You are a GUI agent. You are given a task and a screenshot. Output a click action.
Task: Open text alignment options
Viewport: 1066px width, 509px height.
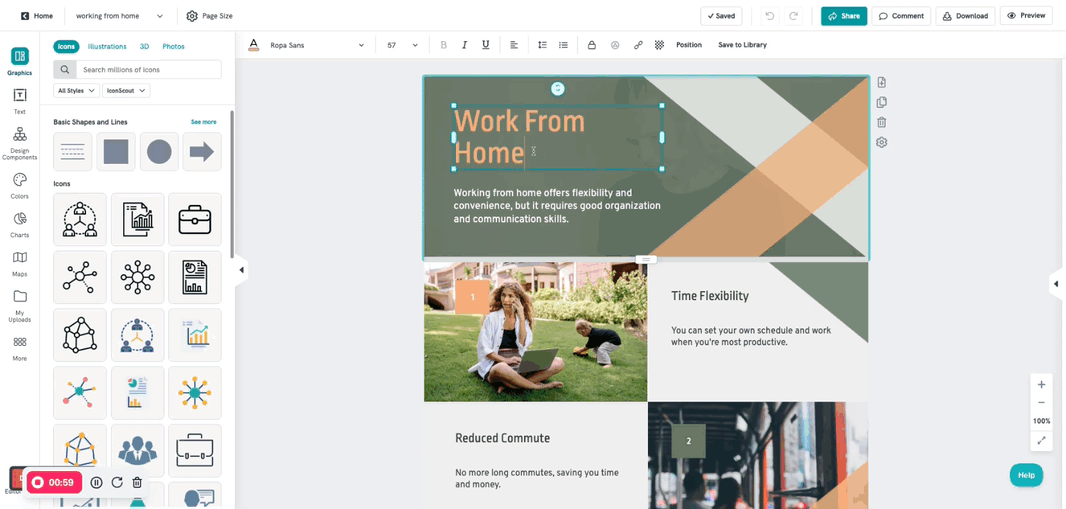pos(514,45)
